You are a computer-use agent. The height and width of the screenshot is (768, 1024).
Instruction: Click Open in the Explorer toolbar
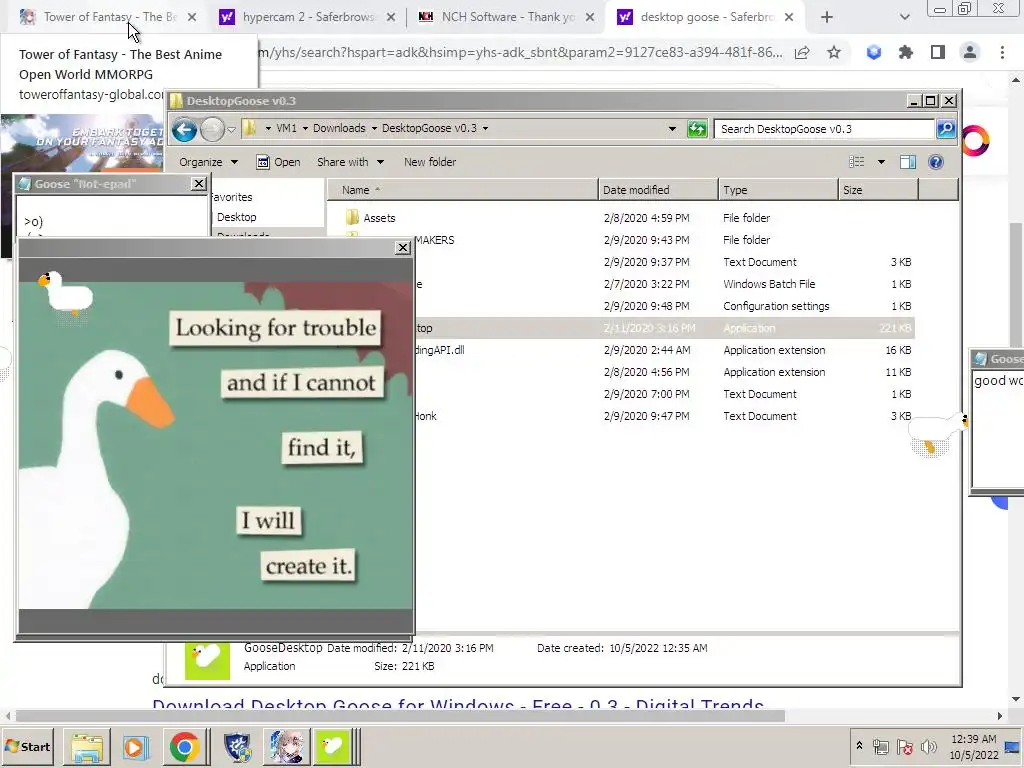pyautogui.click(x=278, y=162)
